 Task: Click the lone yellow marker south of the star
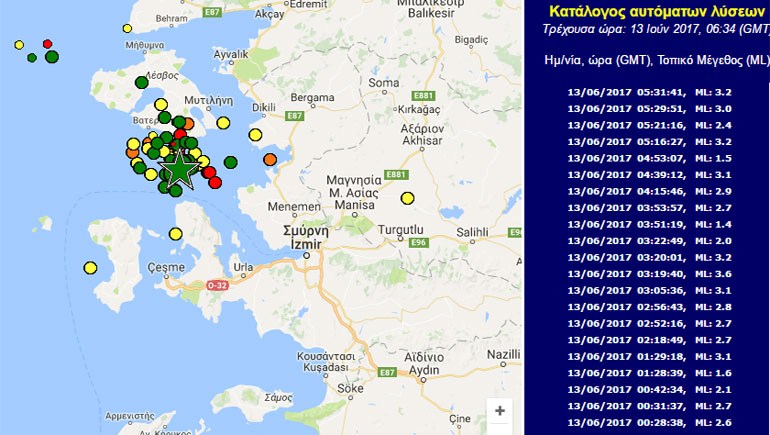pos(176,234)
